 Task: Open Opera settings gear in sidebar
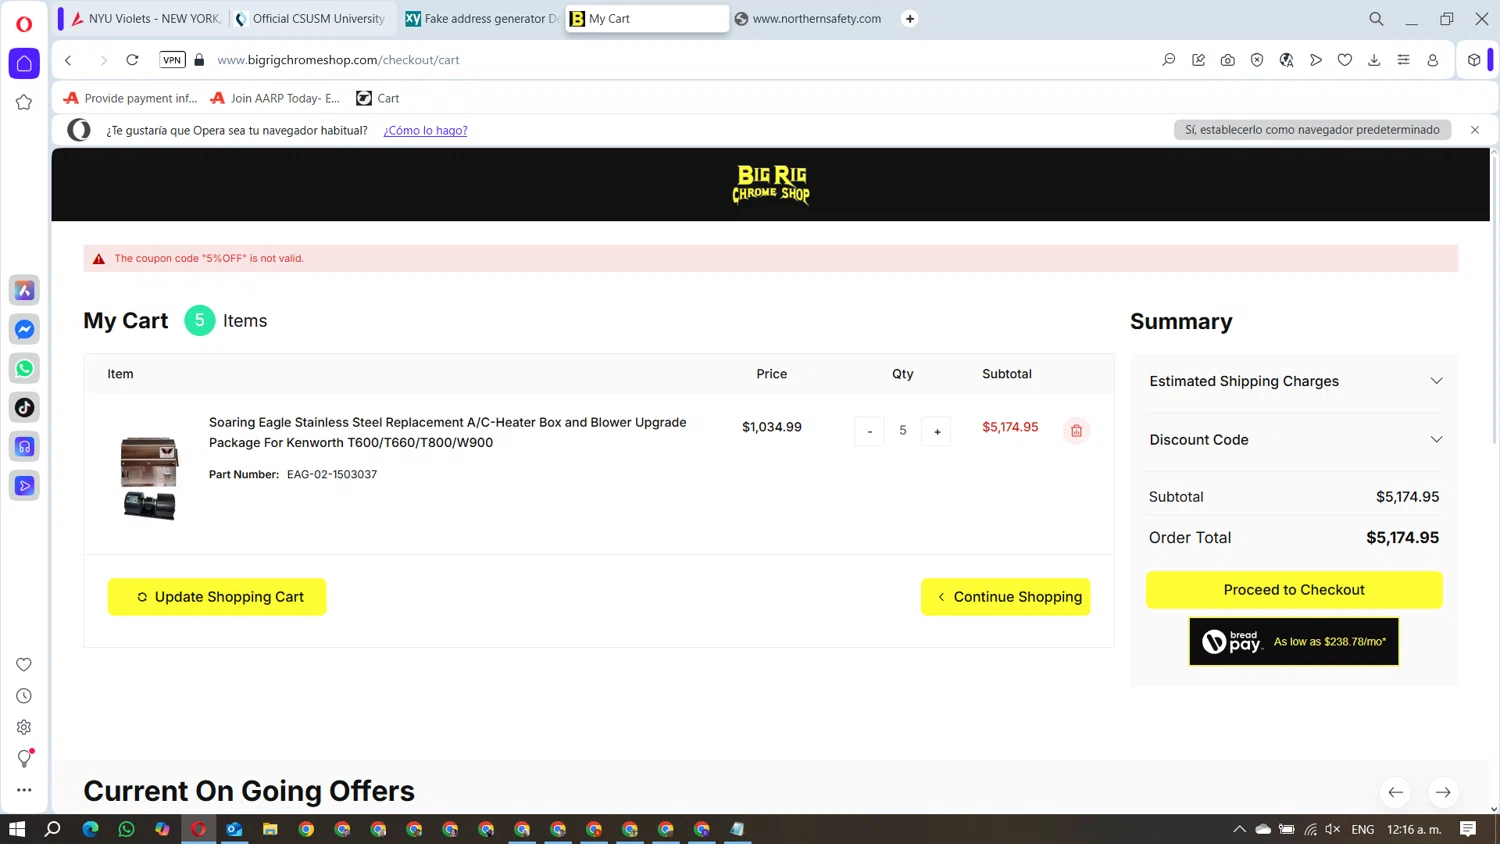[24, 727]
